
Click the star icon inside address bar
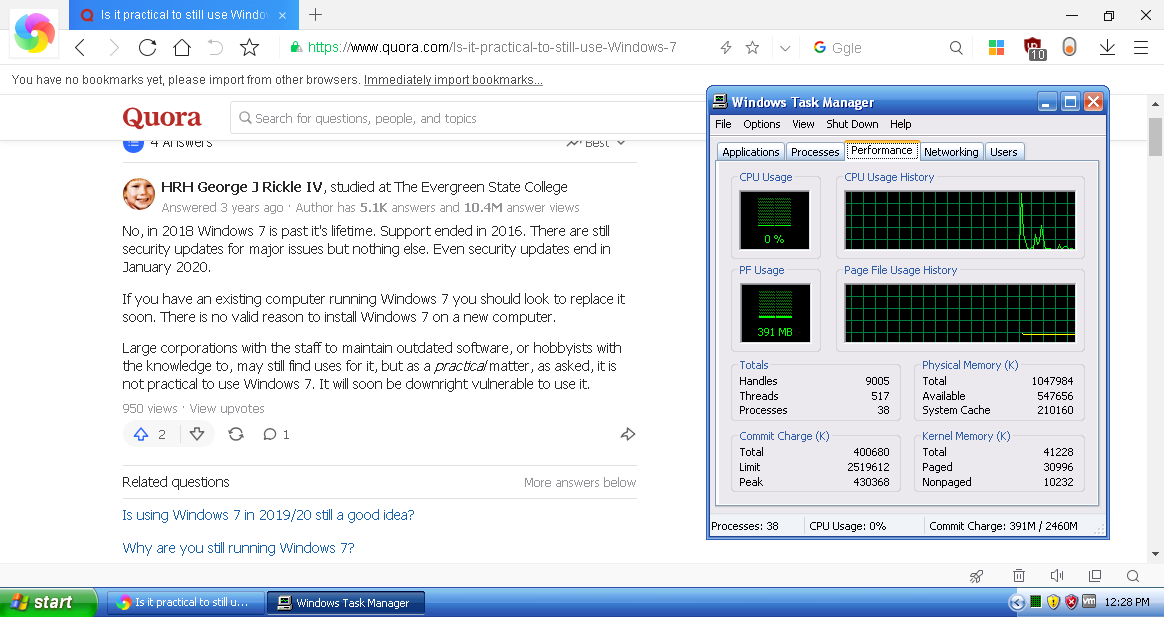click(752, 48)
